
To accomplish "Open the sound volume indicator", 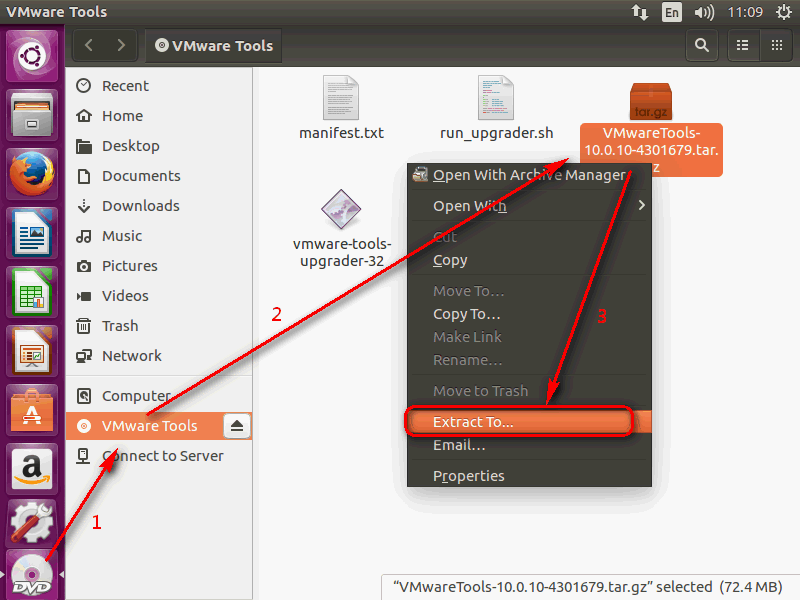I will coord(704,12).
